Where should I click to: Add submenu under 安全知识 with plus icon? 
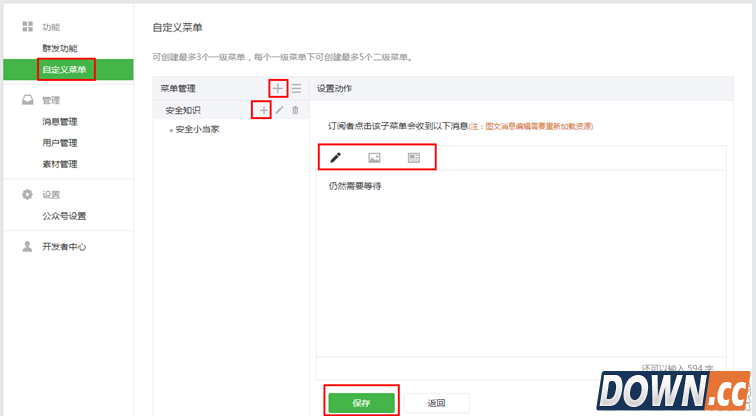[264, 110]
